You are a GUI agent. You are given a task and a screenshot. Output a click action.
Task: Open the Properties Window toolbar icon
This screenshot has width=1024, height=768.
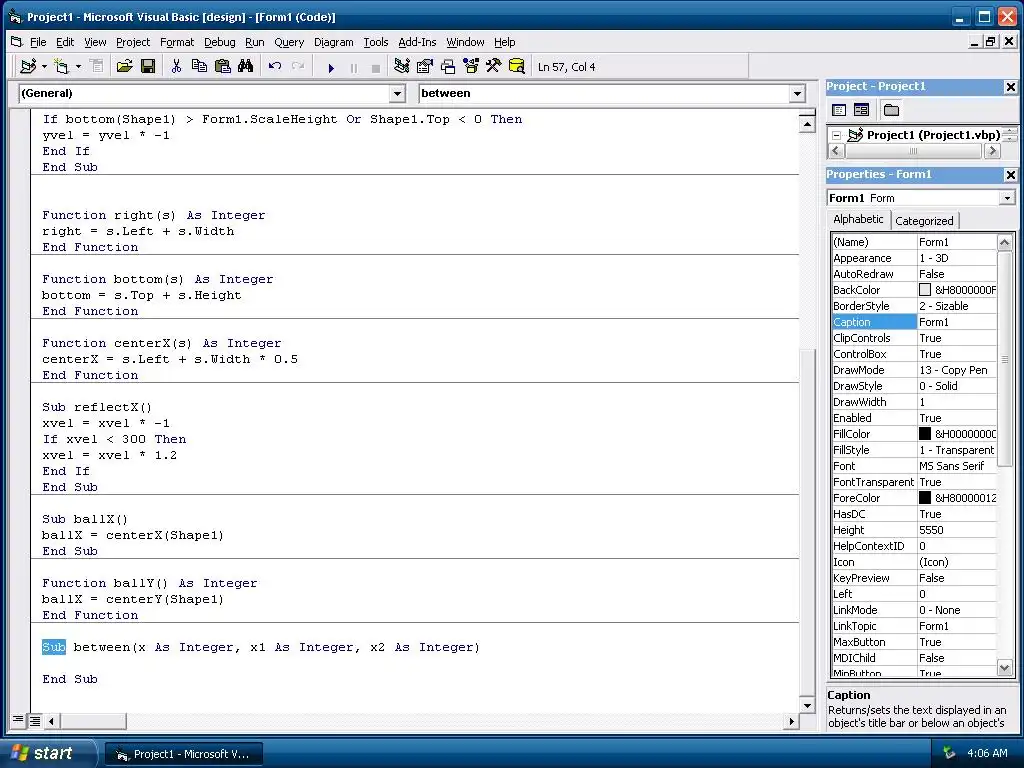click(424, 66)
